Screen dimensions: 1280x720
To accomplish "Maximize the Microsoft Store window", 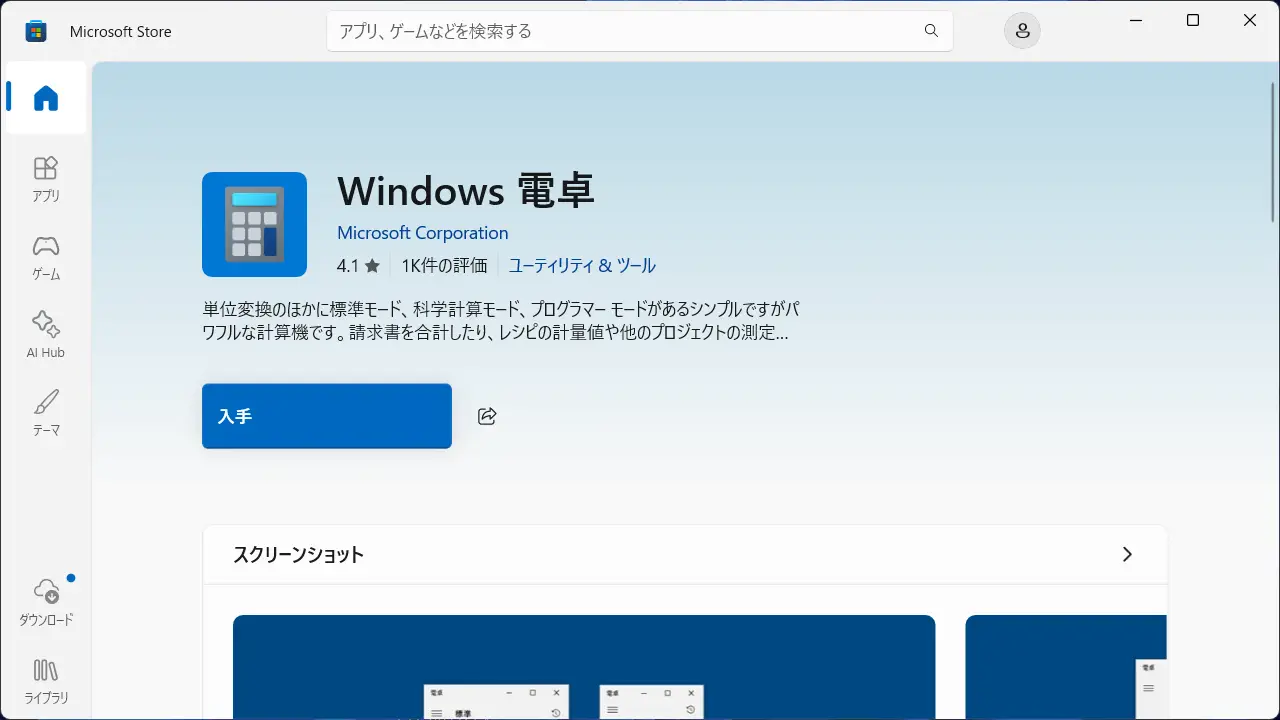I will click(x=1193, y=20).
